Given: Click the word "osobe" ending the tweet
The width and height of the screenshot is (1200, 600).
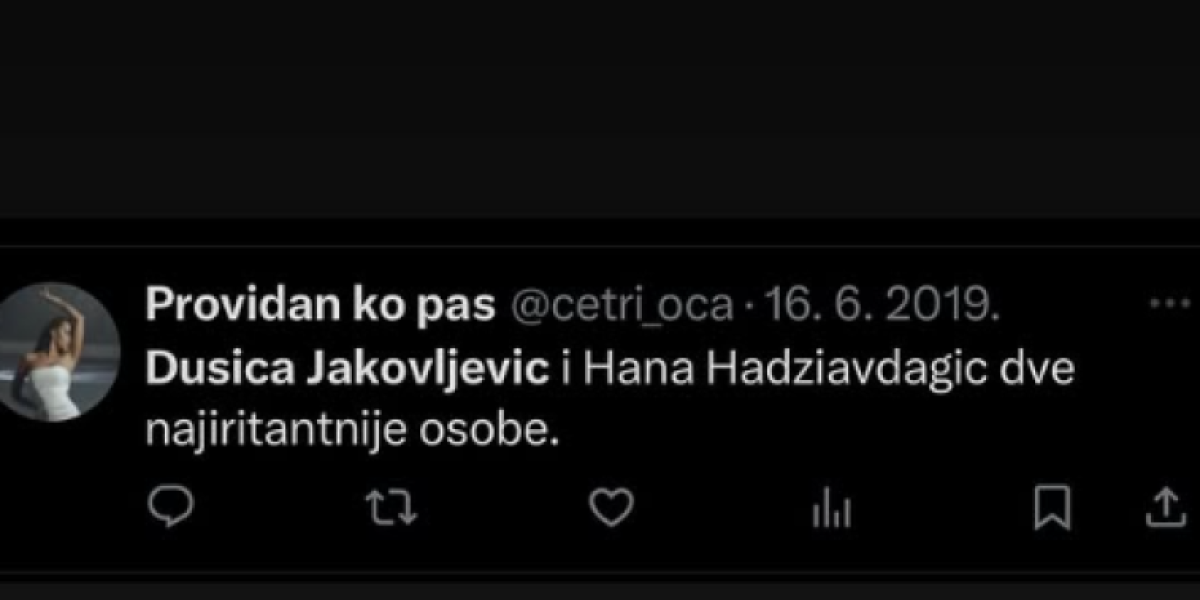Looking at the screenshot, I should coord(503,432).
